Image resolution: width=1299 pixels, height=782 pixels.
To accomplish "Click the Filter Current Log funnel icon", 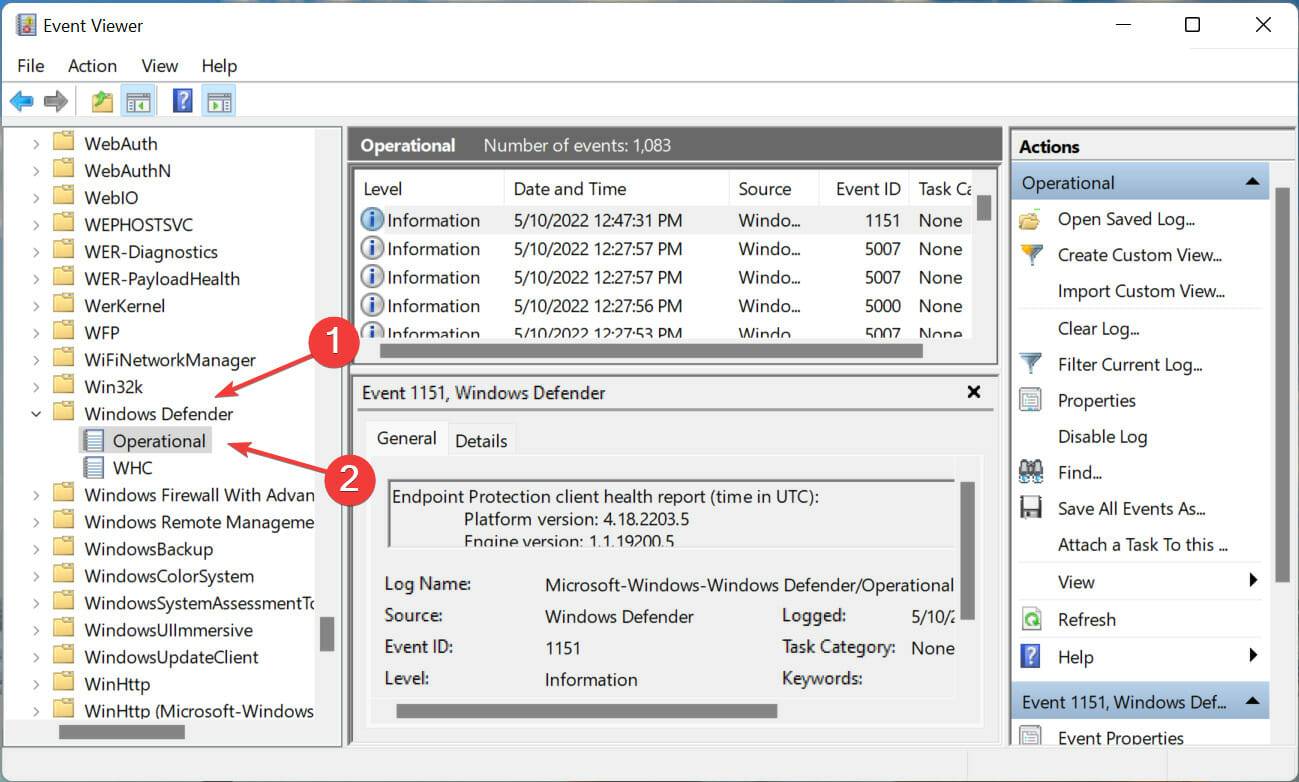I will (x=1030, y=364).
